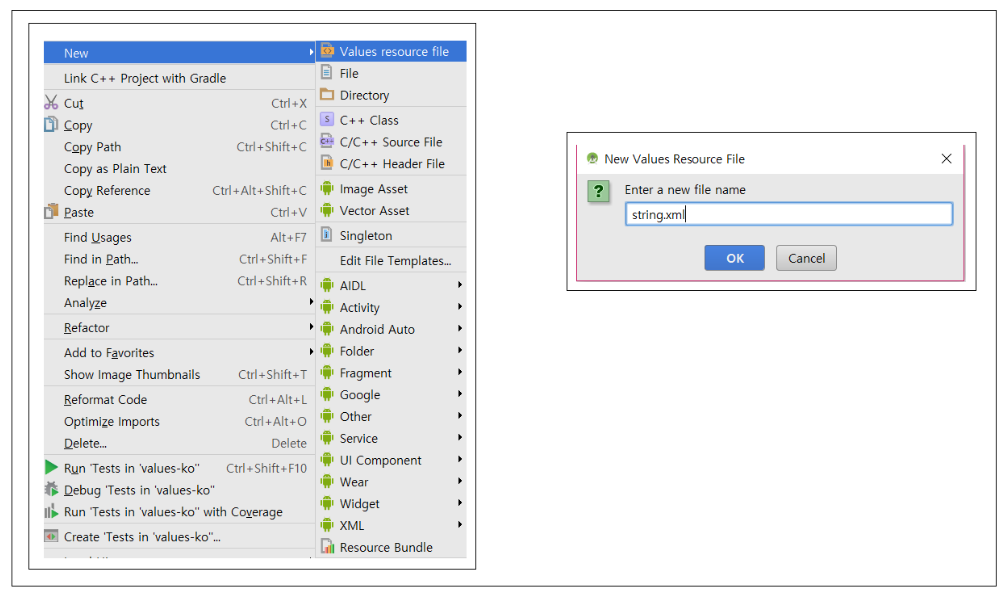Expand the New submenu arrow
Screen dimensions: 1003x596
(311, 52)
